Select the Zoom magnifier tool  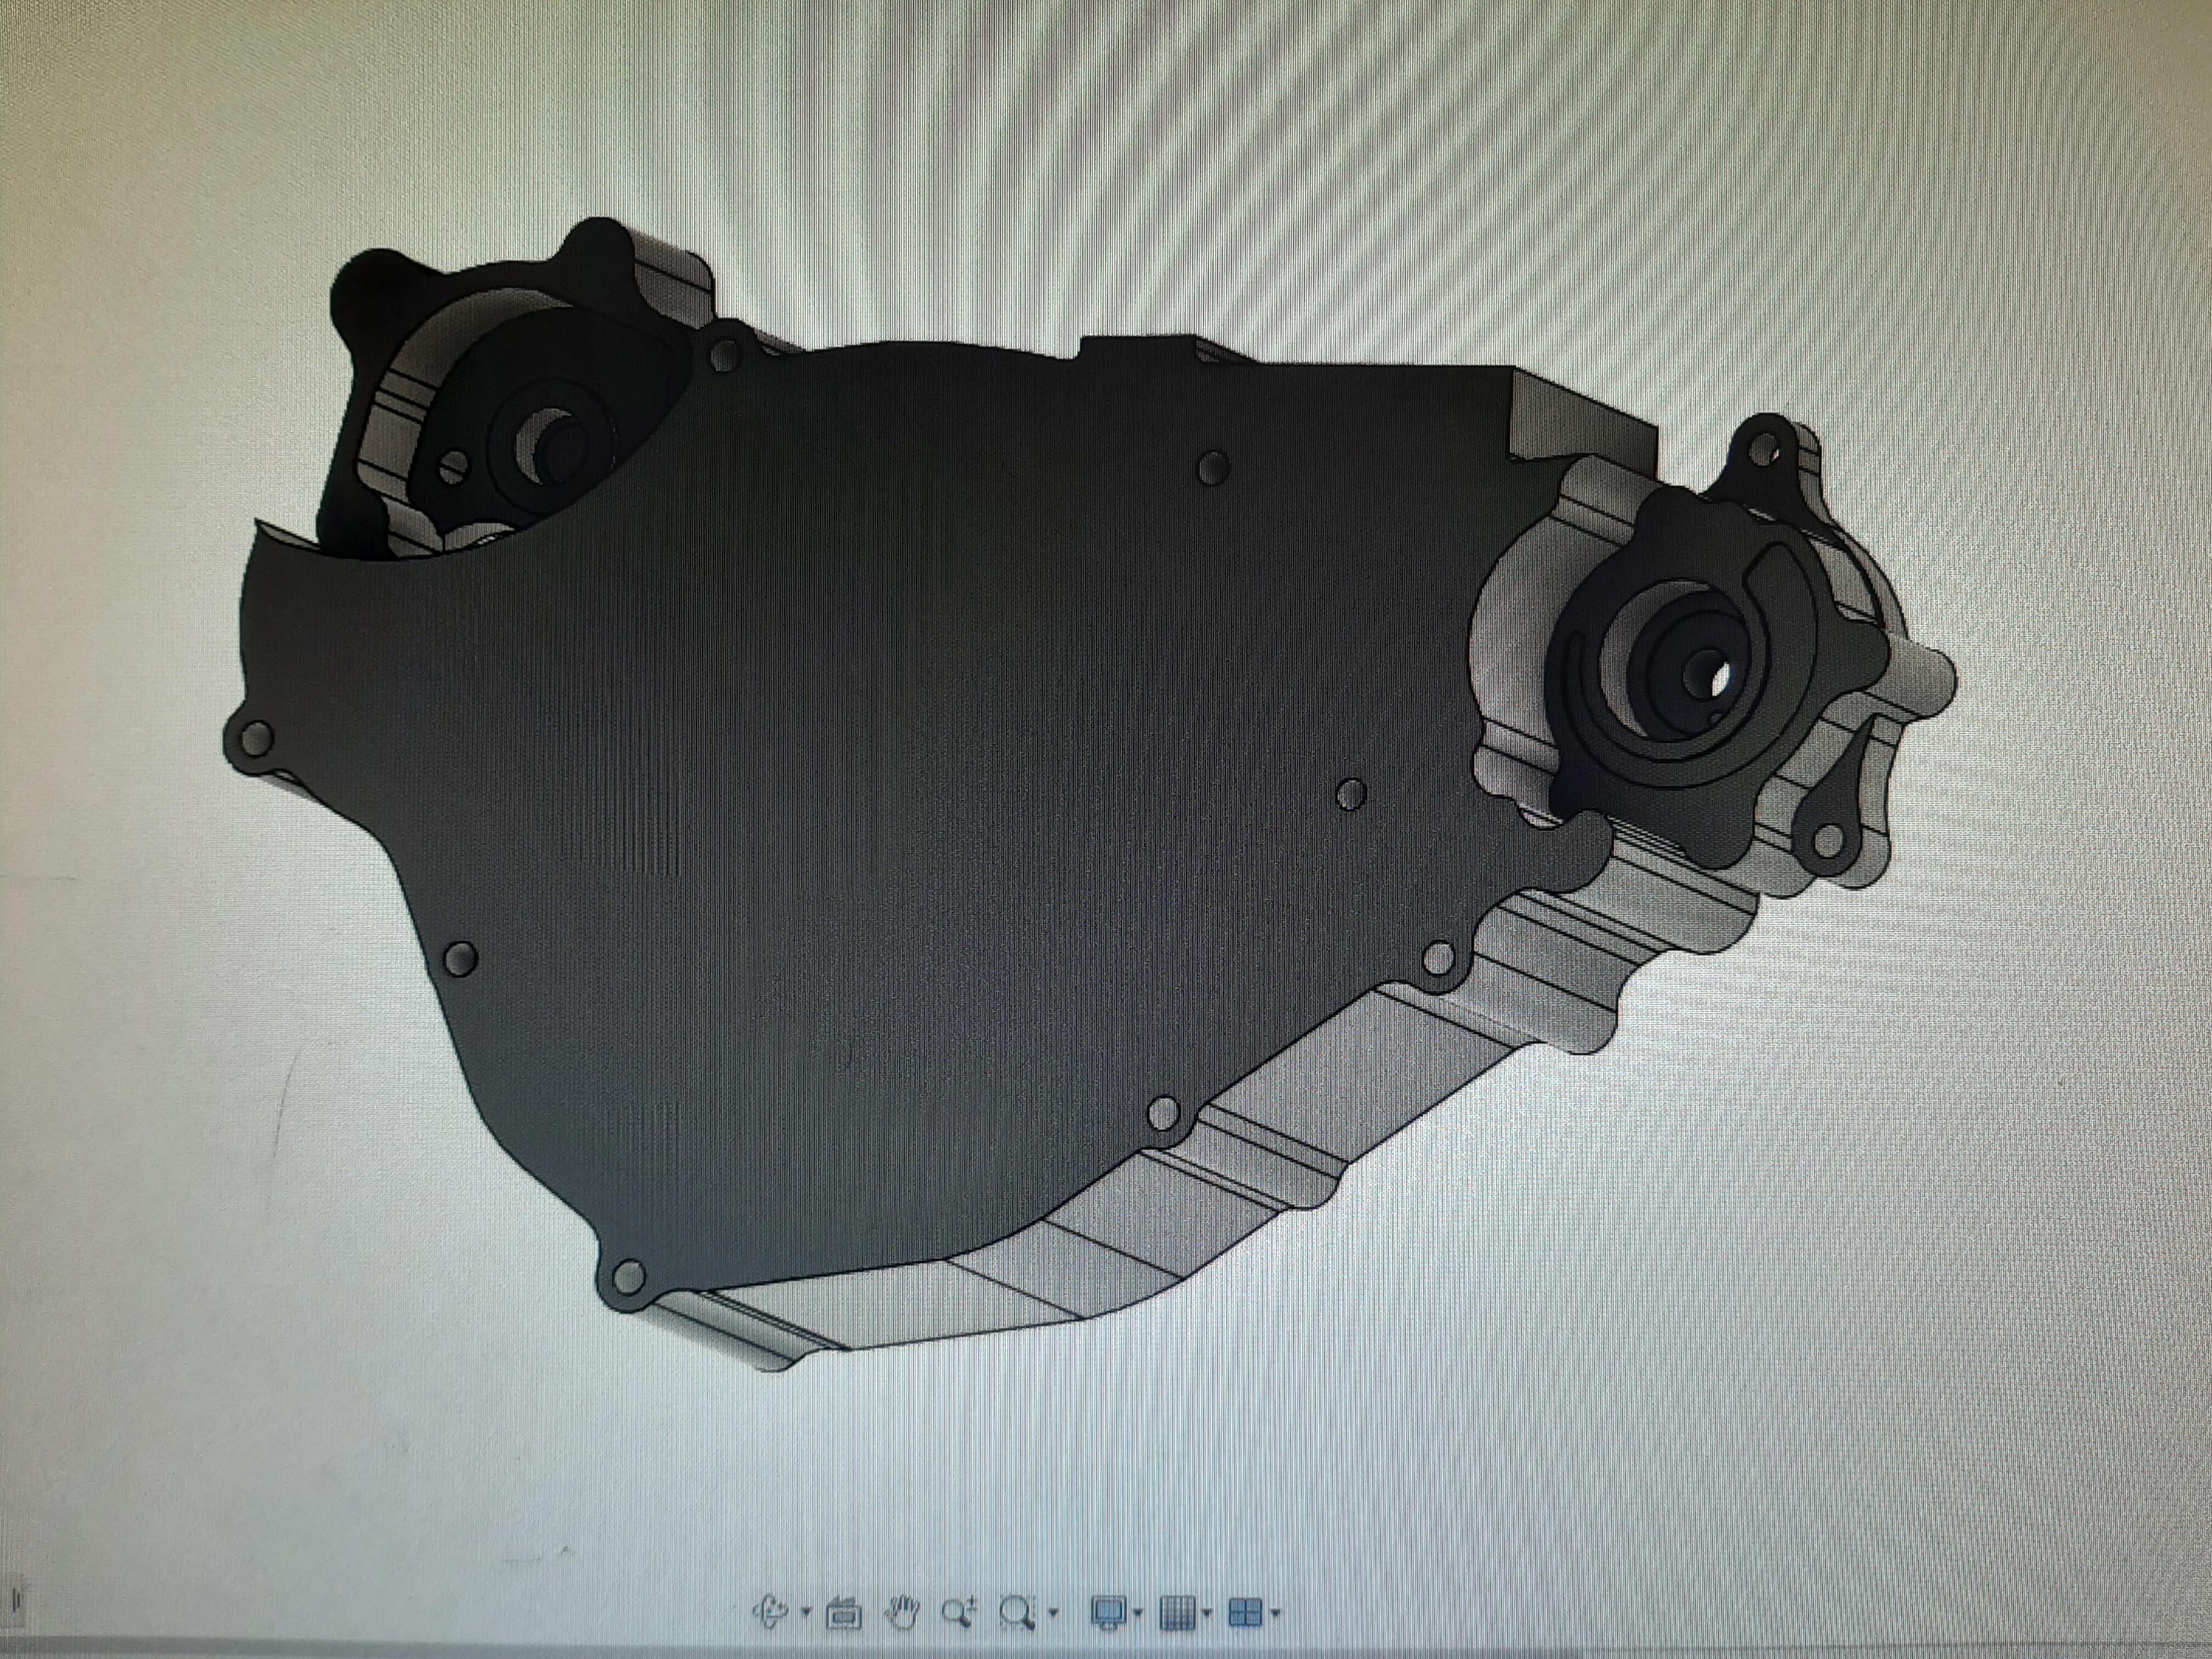(957, 1611)
